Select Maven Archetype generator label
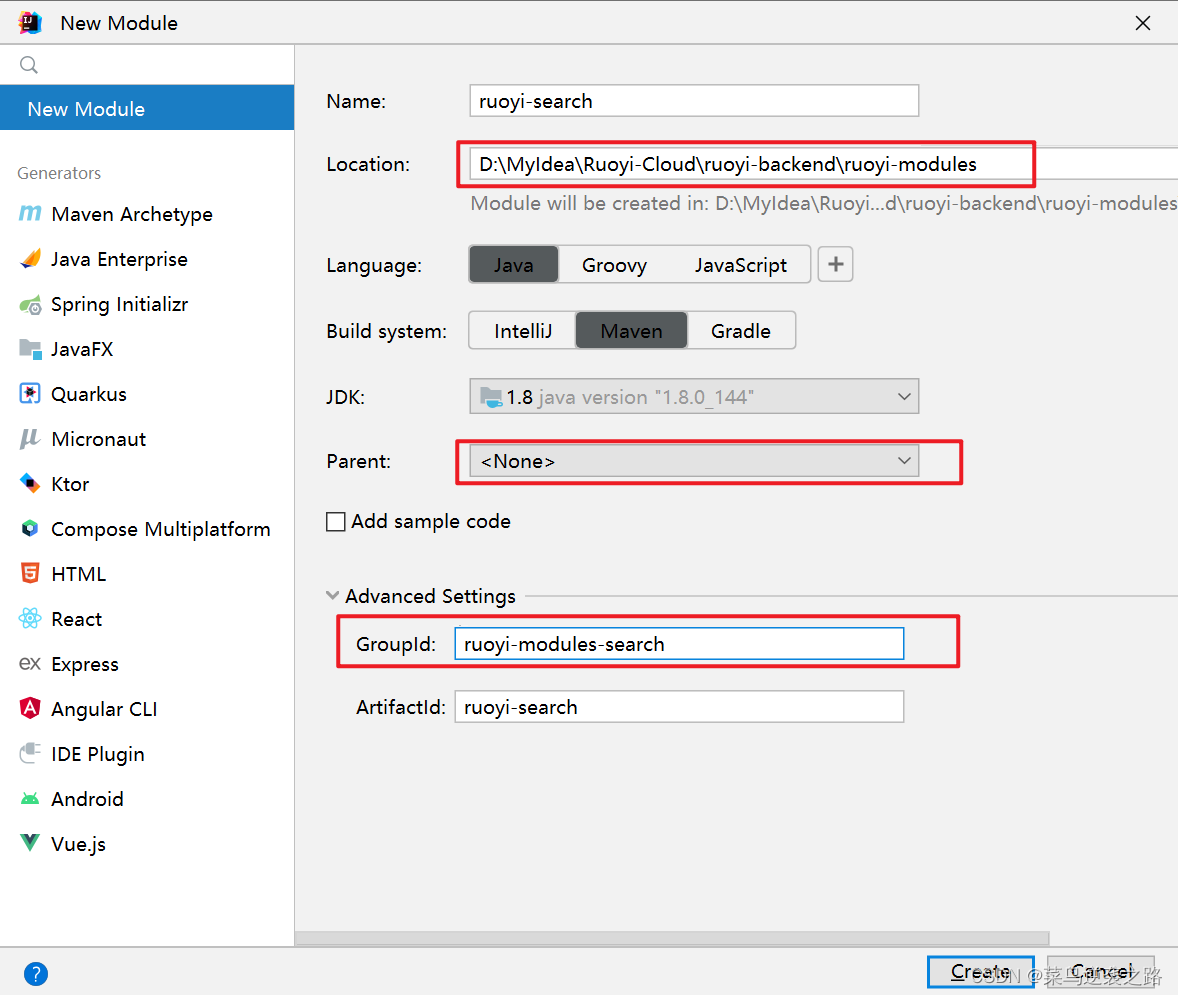 [132, 214]
